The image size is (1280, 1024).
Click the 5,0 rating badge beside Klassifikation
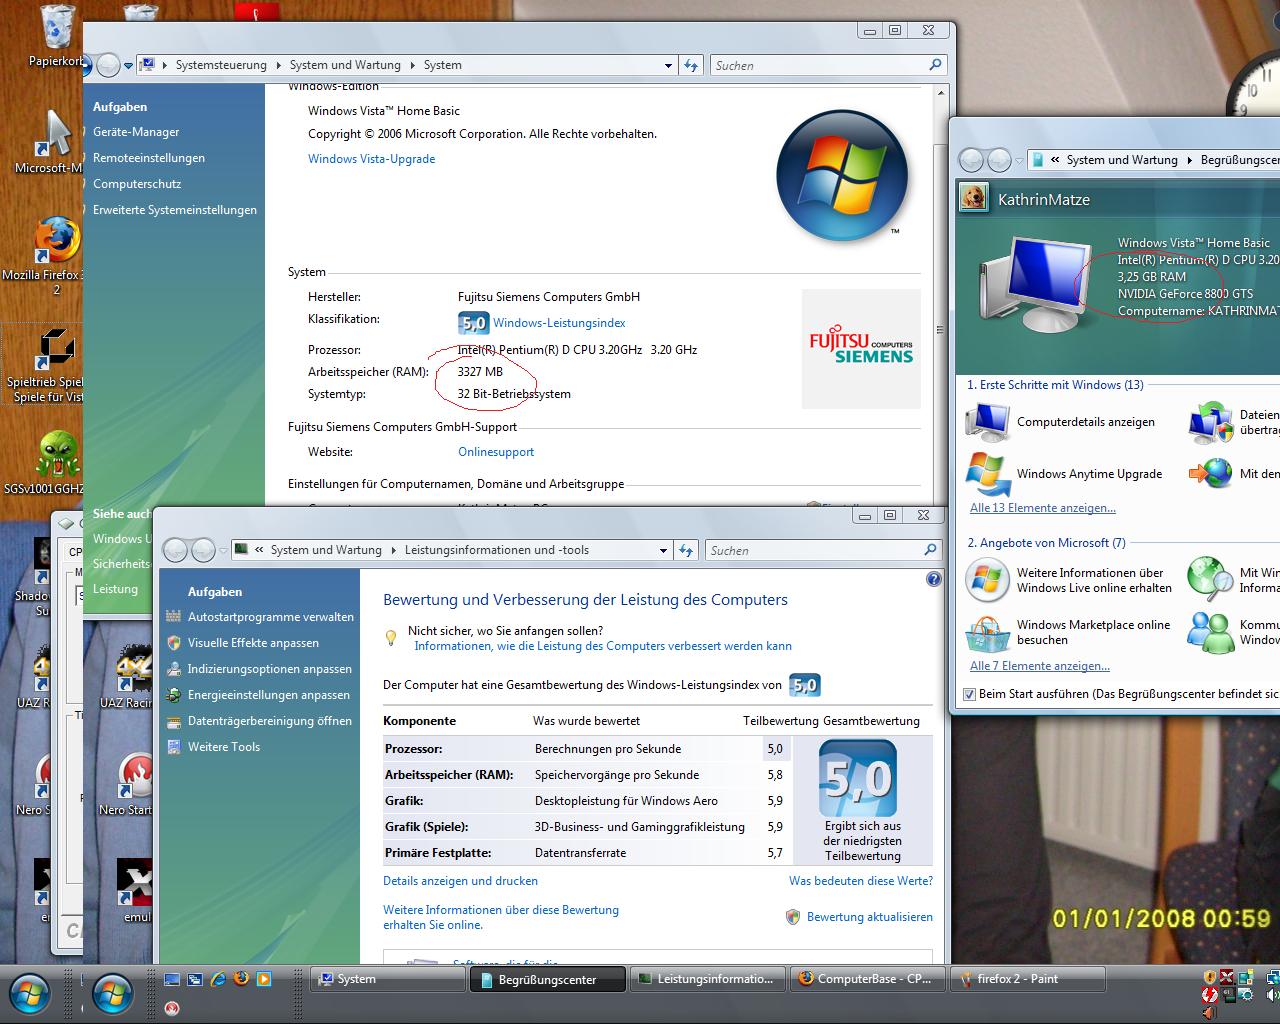tap(473, 323)
